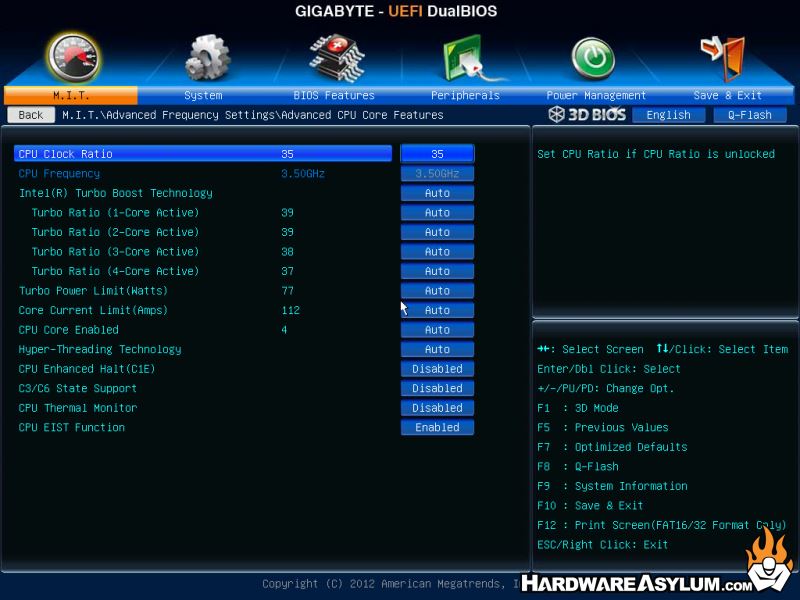Click 'F7 : Optimized Defaults' help line
Viewport: 800px width, 600px height.
pyautogui.click(x=612, y=447)
